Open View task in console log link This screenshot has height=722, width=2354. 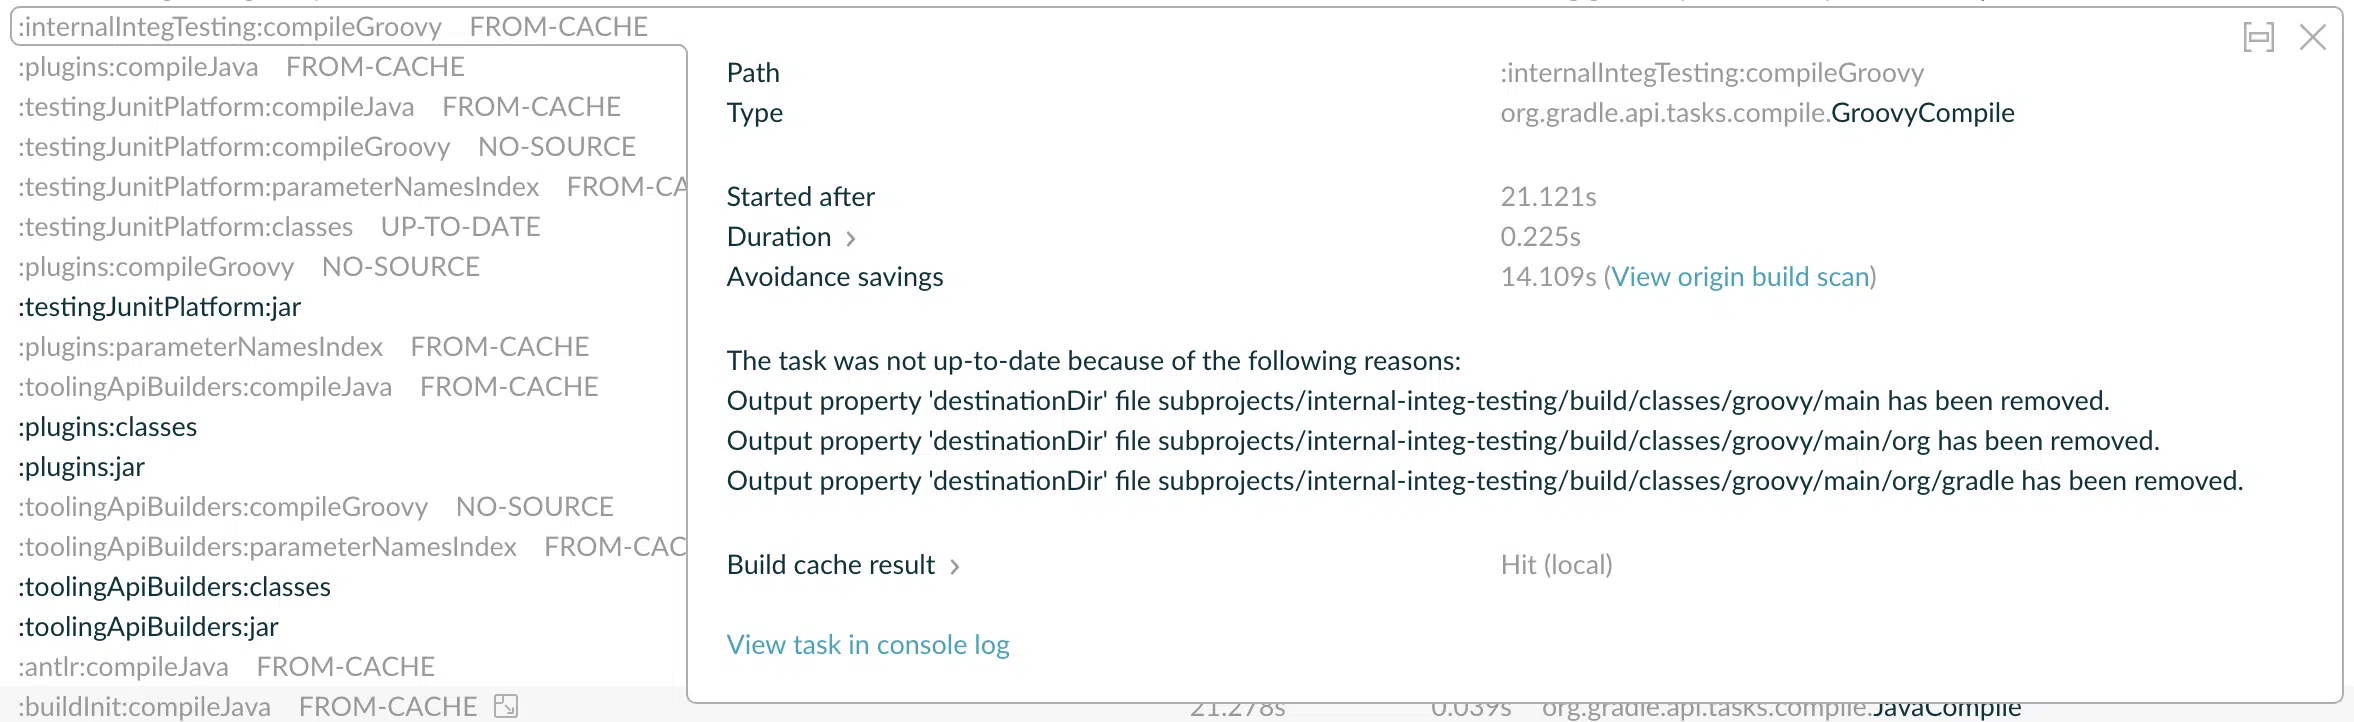coord(868,645)
